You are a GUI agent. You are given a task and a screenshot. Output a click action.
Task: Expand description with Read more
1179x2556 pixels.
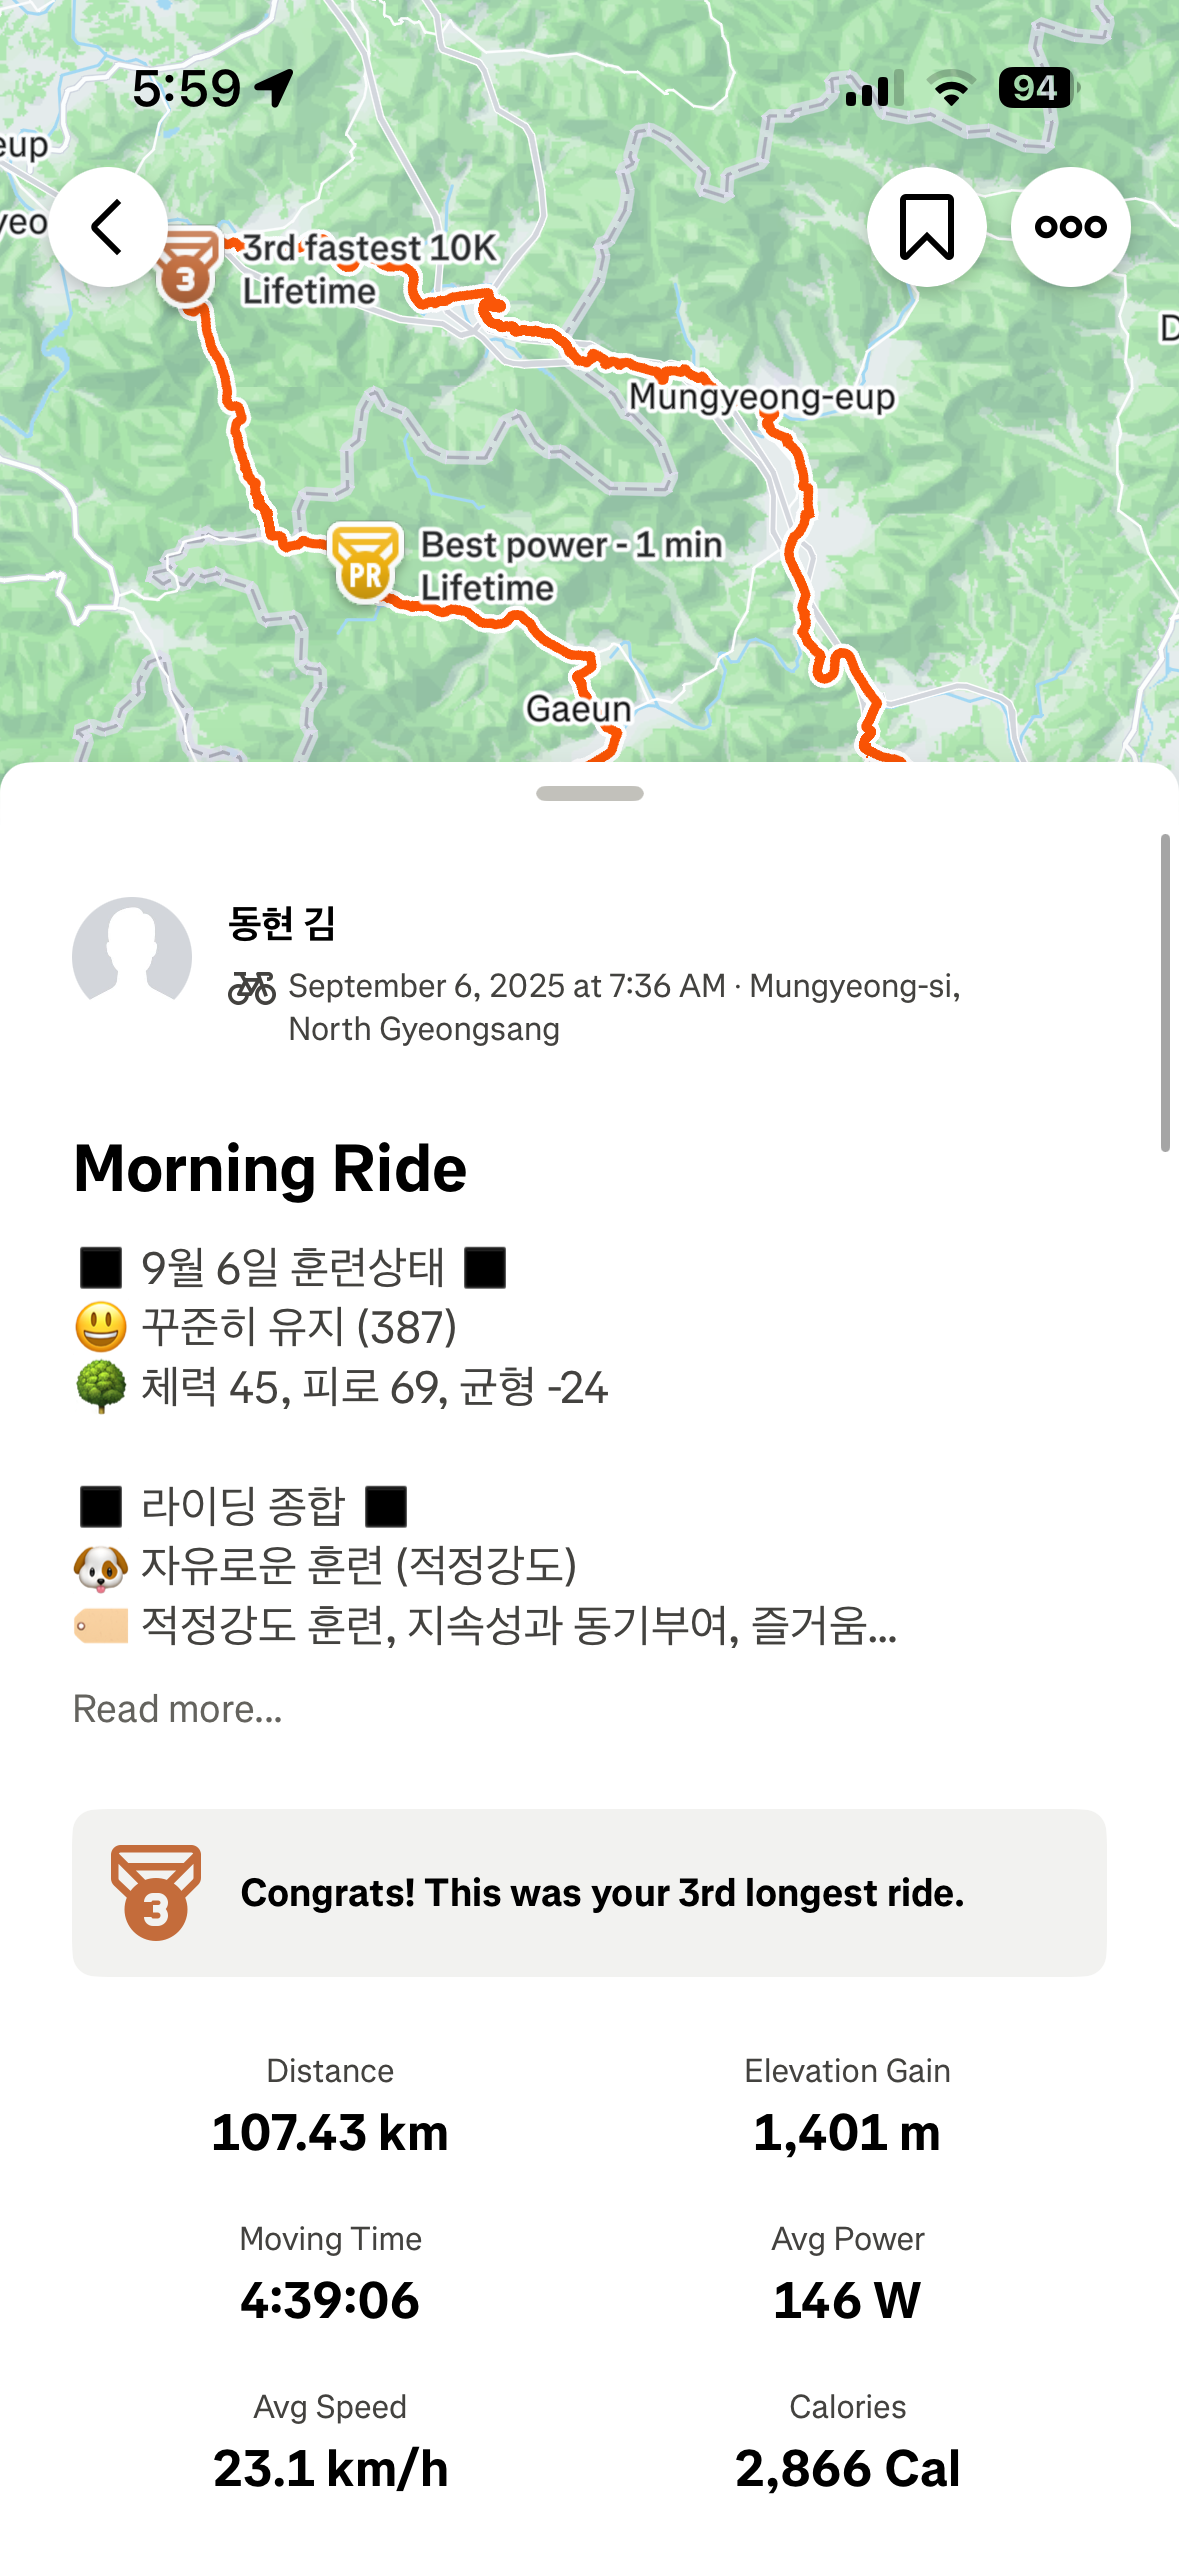pos(178,1709)
